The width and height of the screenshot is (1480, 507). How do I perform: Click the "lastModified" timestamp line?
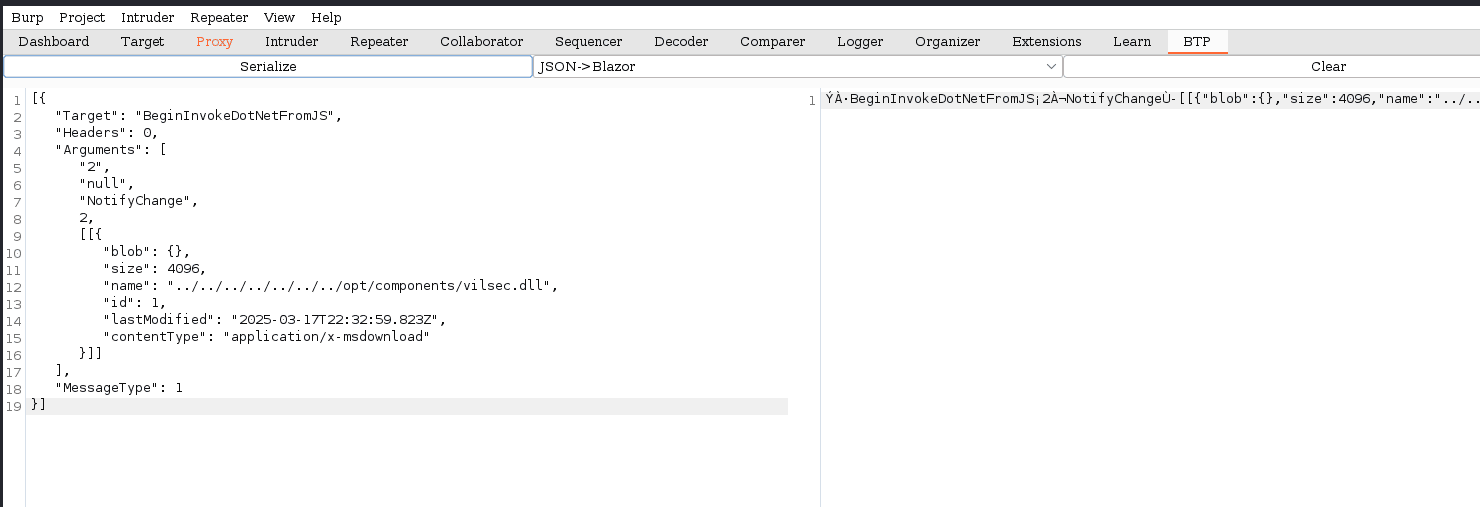(274, 319)
